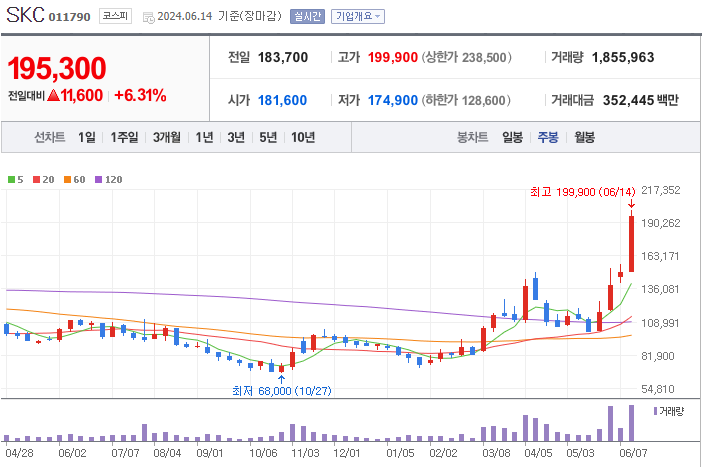Click the opening price 181,600
Viewport: 702px width, 467px height.
(283, 100)
